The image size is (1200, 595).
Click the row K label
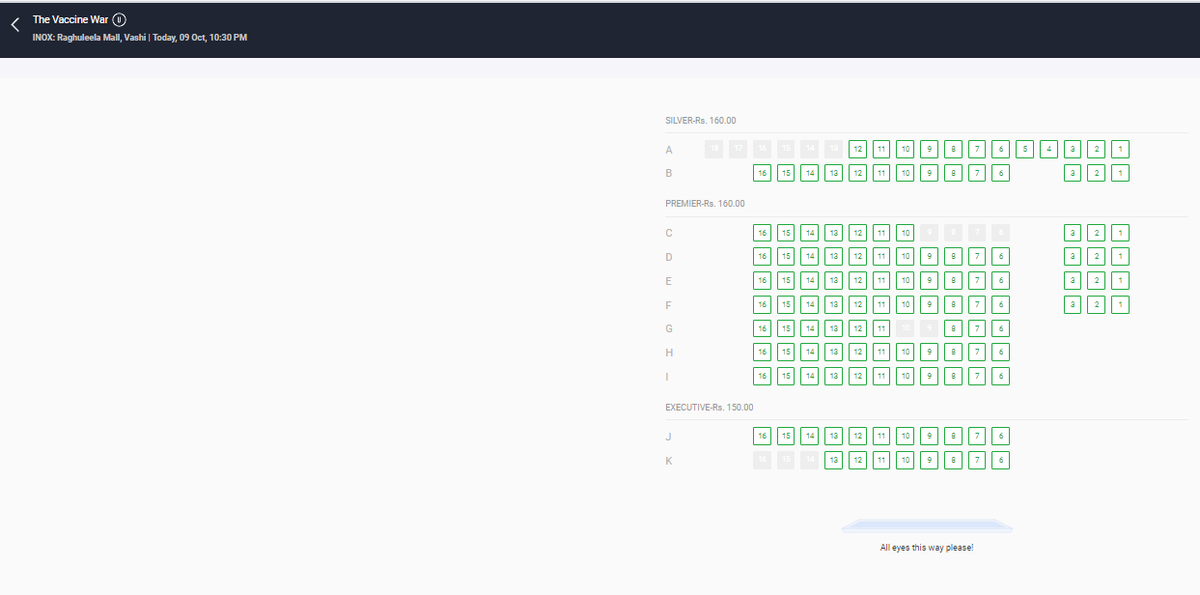[669, 460]
